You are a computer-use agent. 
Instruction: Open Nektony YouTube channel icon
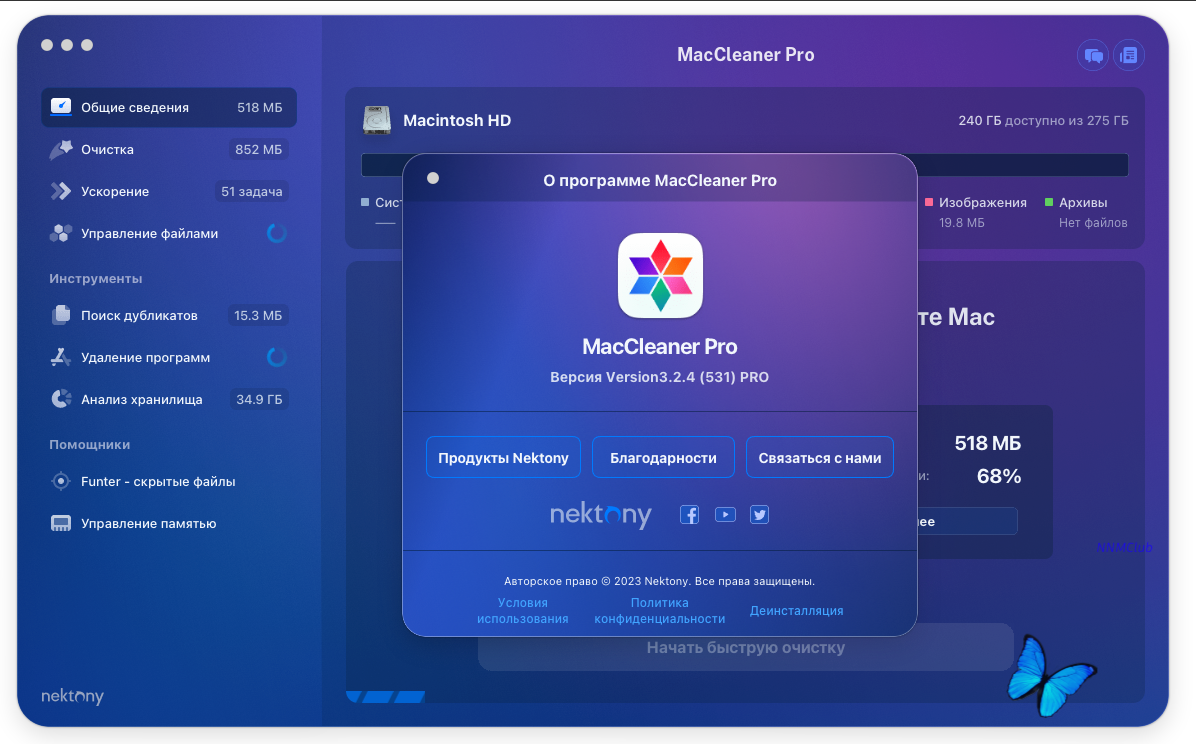725,514
